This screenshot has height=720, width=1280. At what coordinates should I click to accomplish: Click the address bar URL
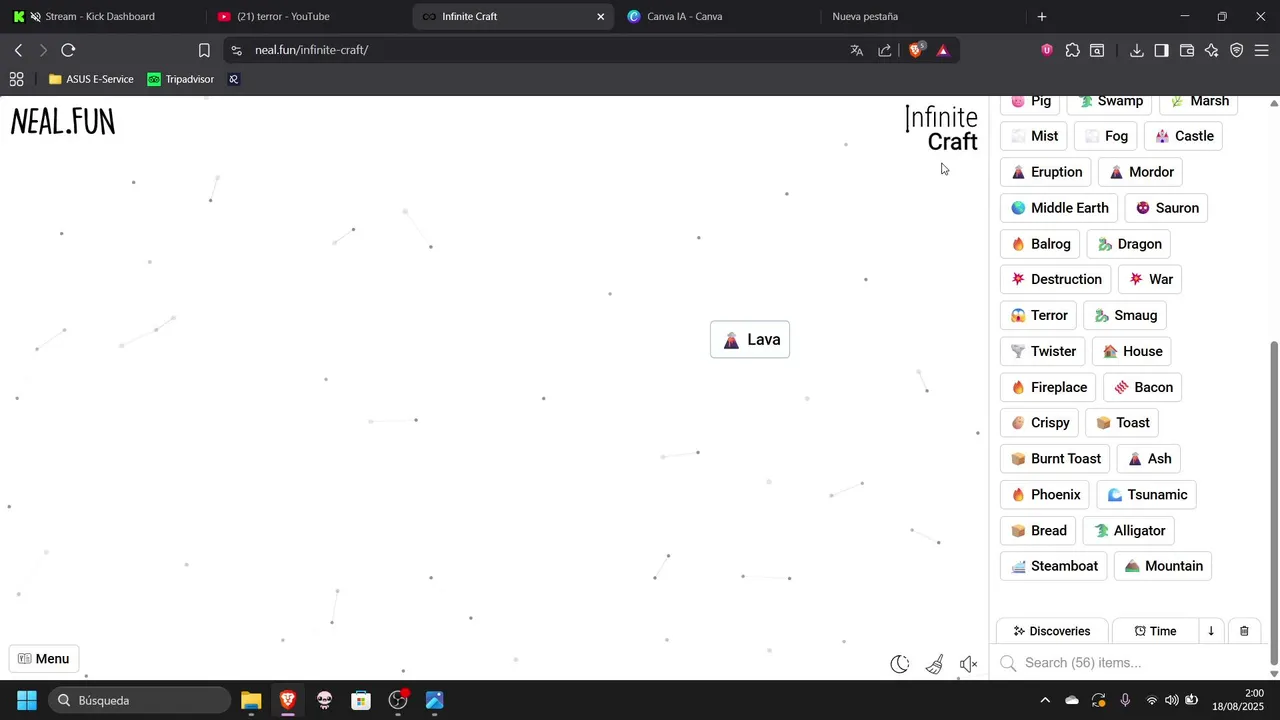(x=311, y=50)
